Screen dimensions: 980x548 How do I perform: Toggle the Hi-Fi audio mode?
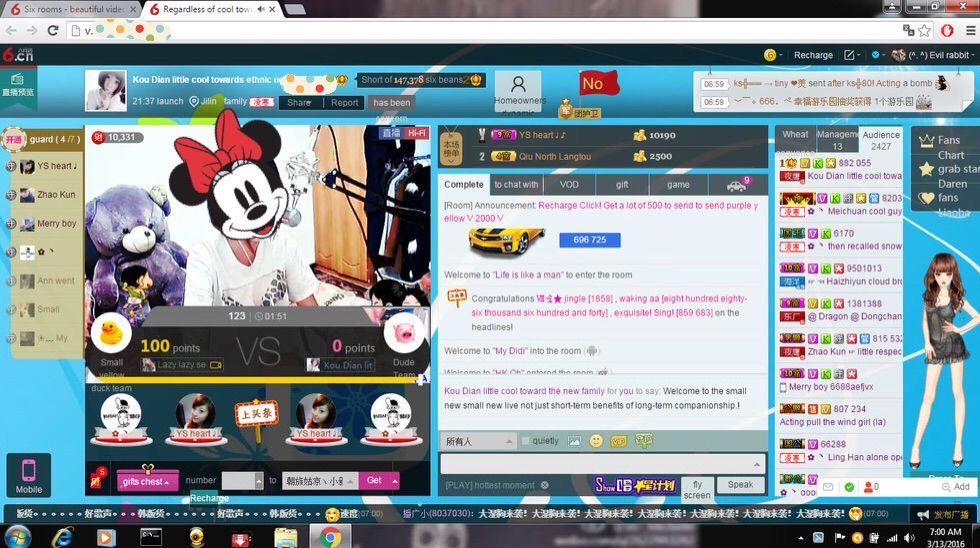pos(416,132)
